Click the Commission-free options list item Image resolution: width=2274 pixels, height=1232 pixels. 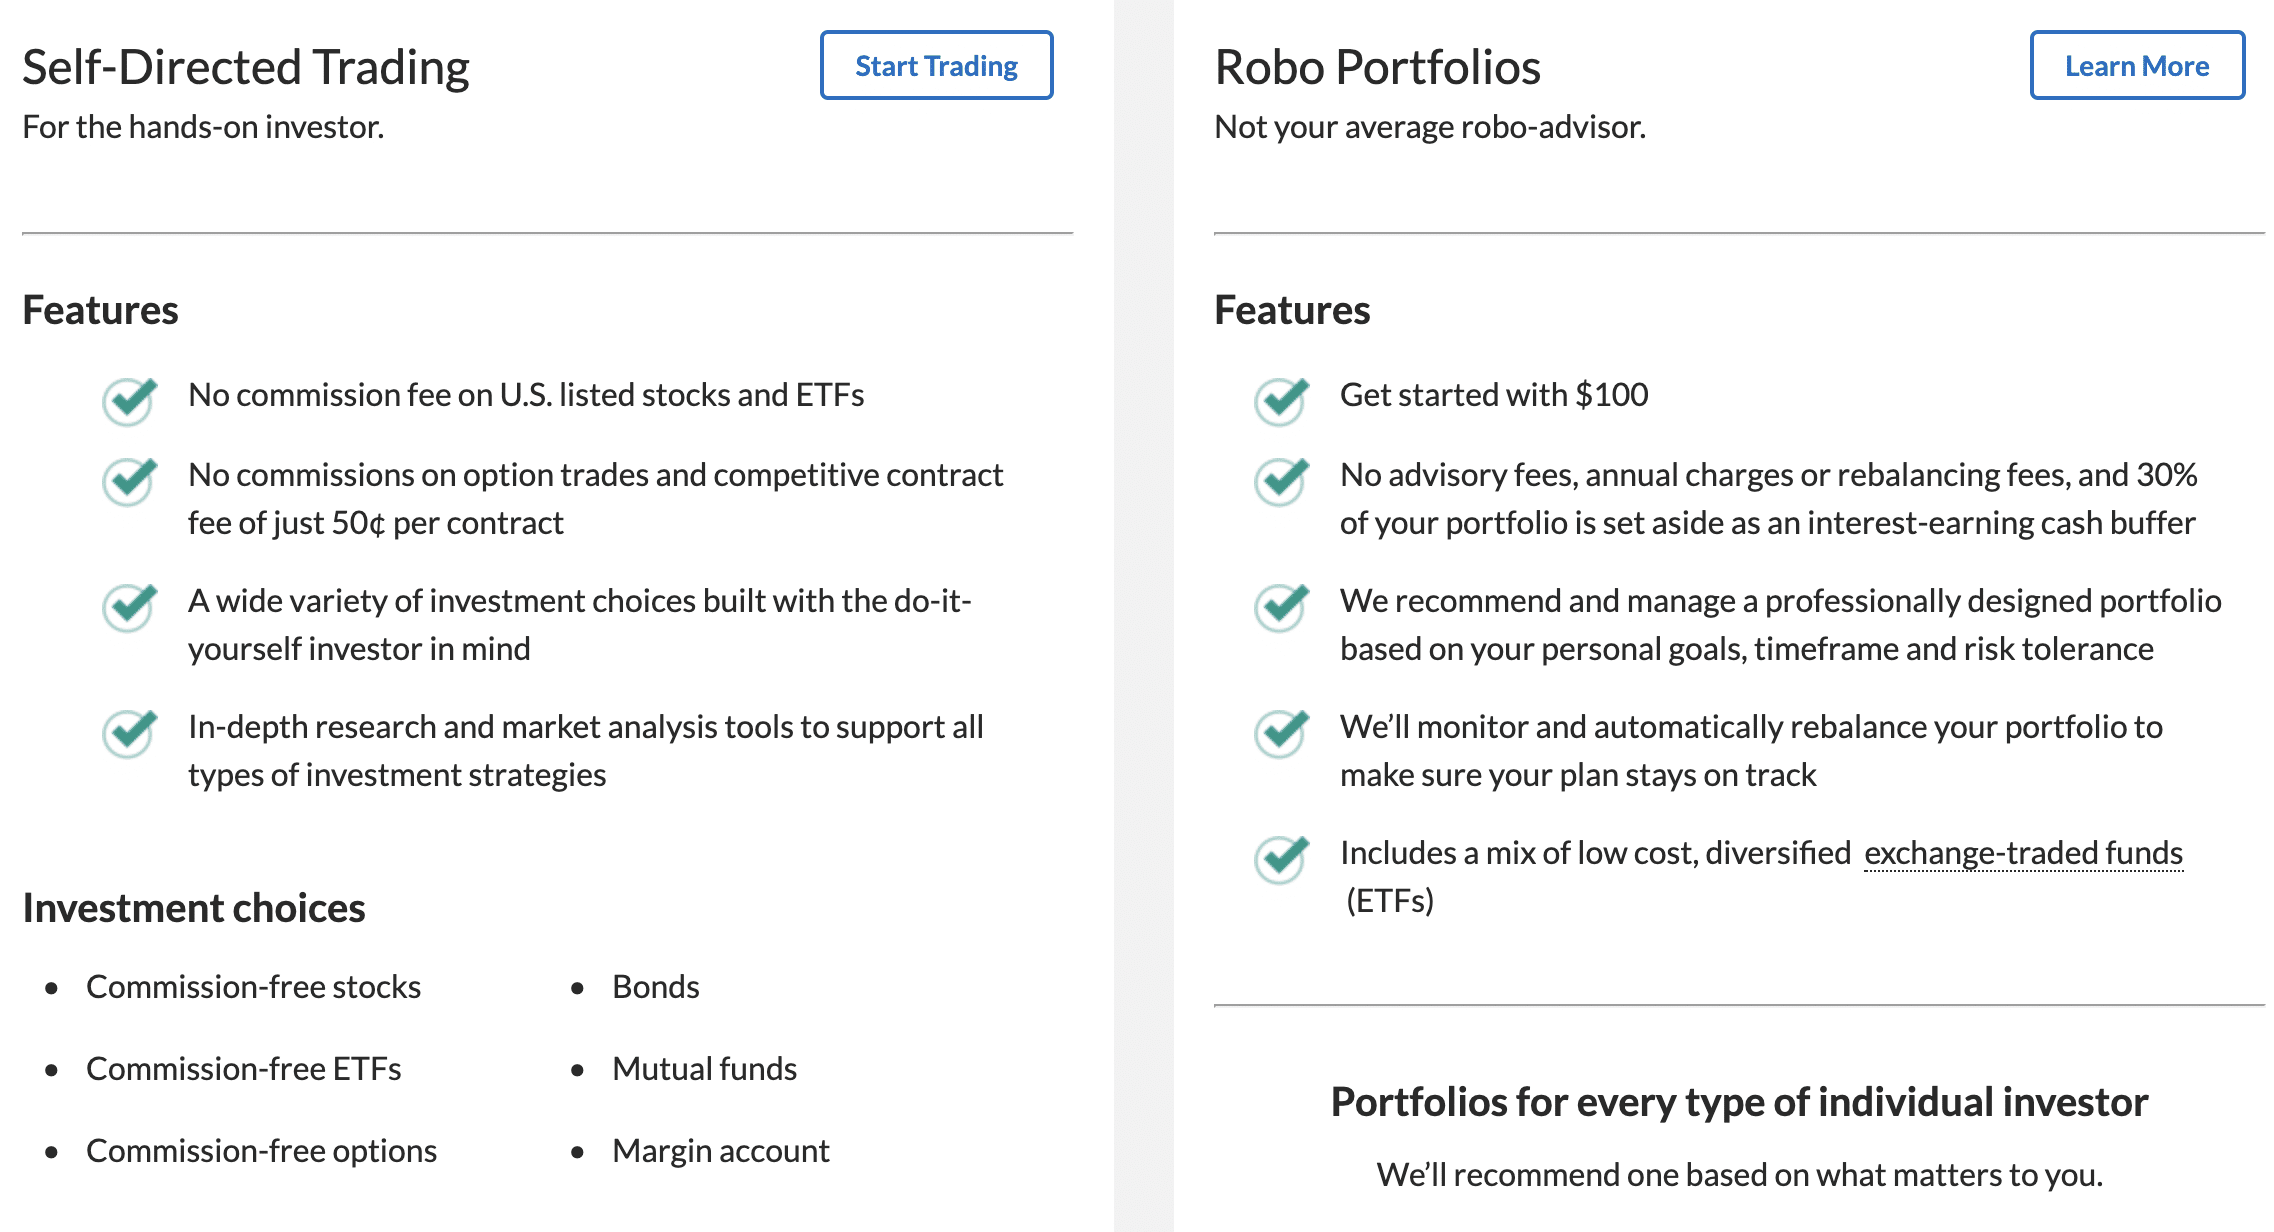(x=261, y=1151)
